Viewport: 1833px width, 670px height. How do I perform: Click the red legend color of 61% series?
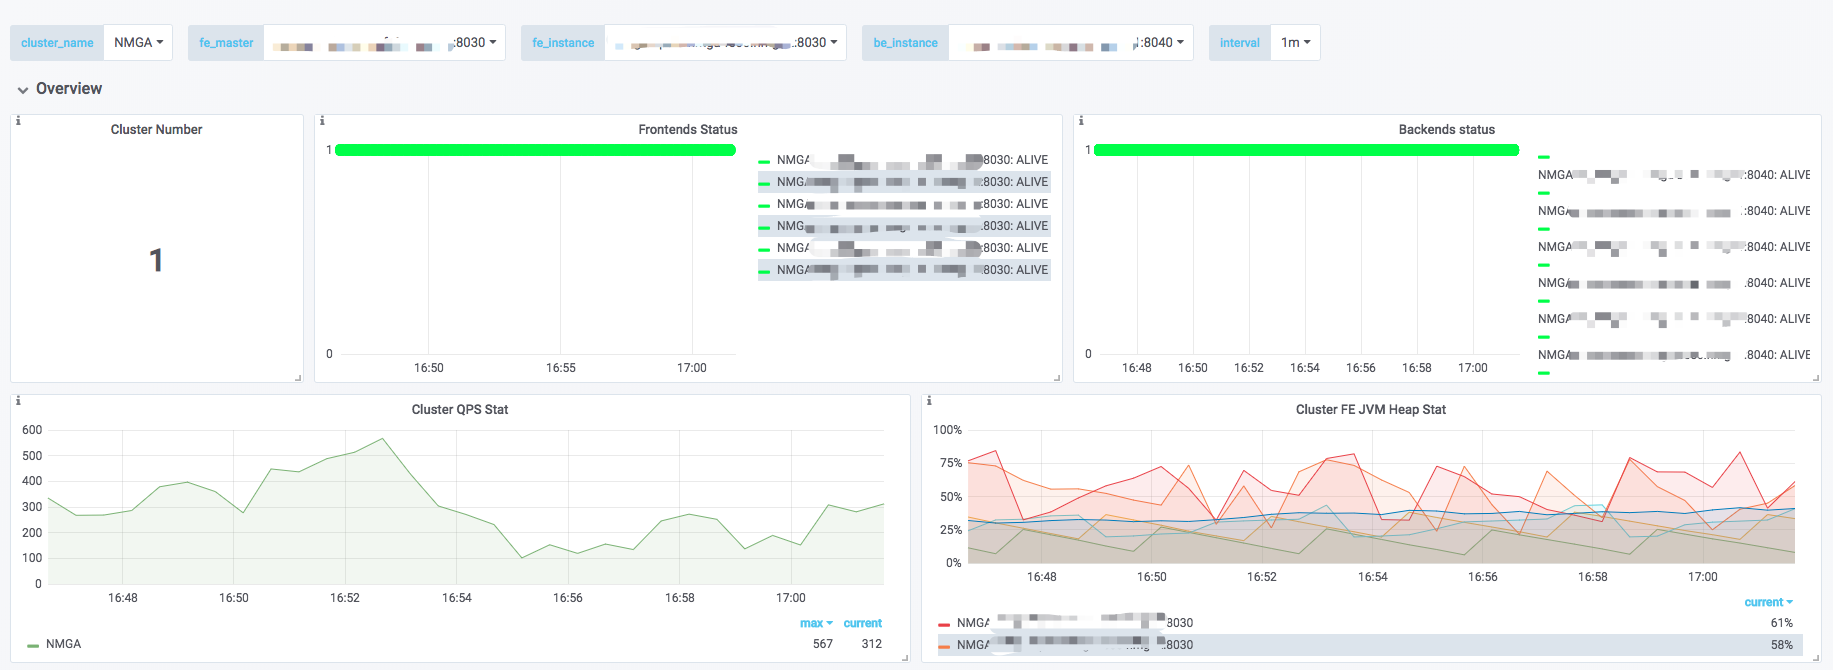(944, 624)
